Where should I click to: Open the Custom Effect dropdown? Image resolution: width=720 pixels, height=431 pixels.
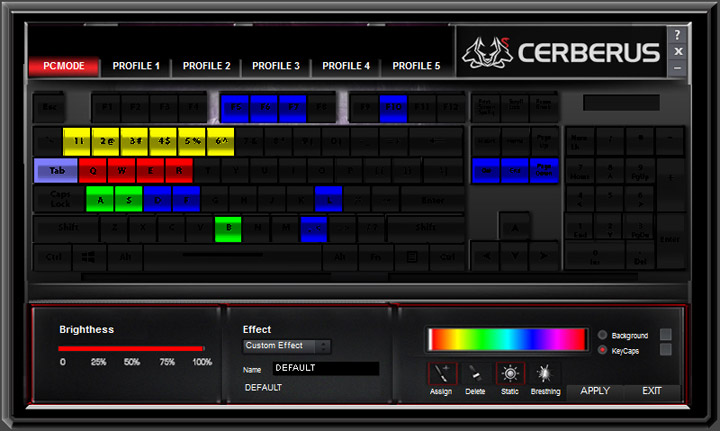tap(287, 346)
